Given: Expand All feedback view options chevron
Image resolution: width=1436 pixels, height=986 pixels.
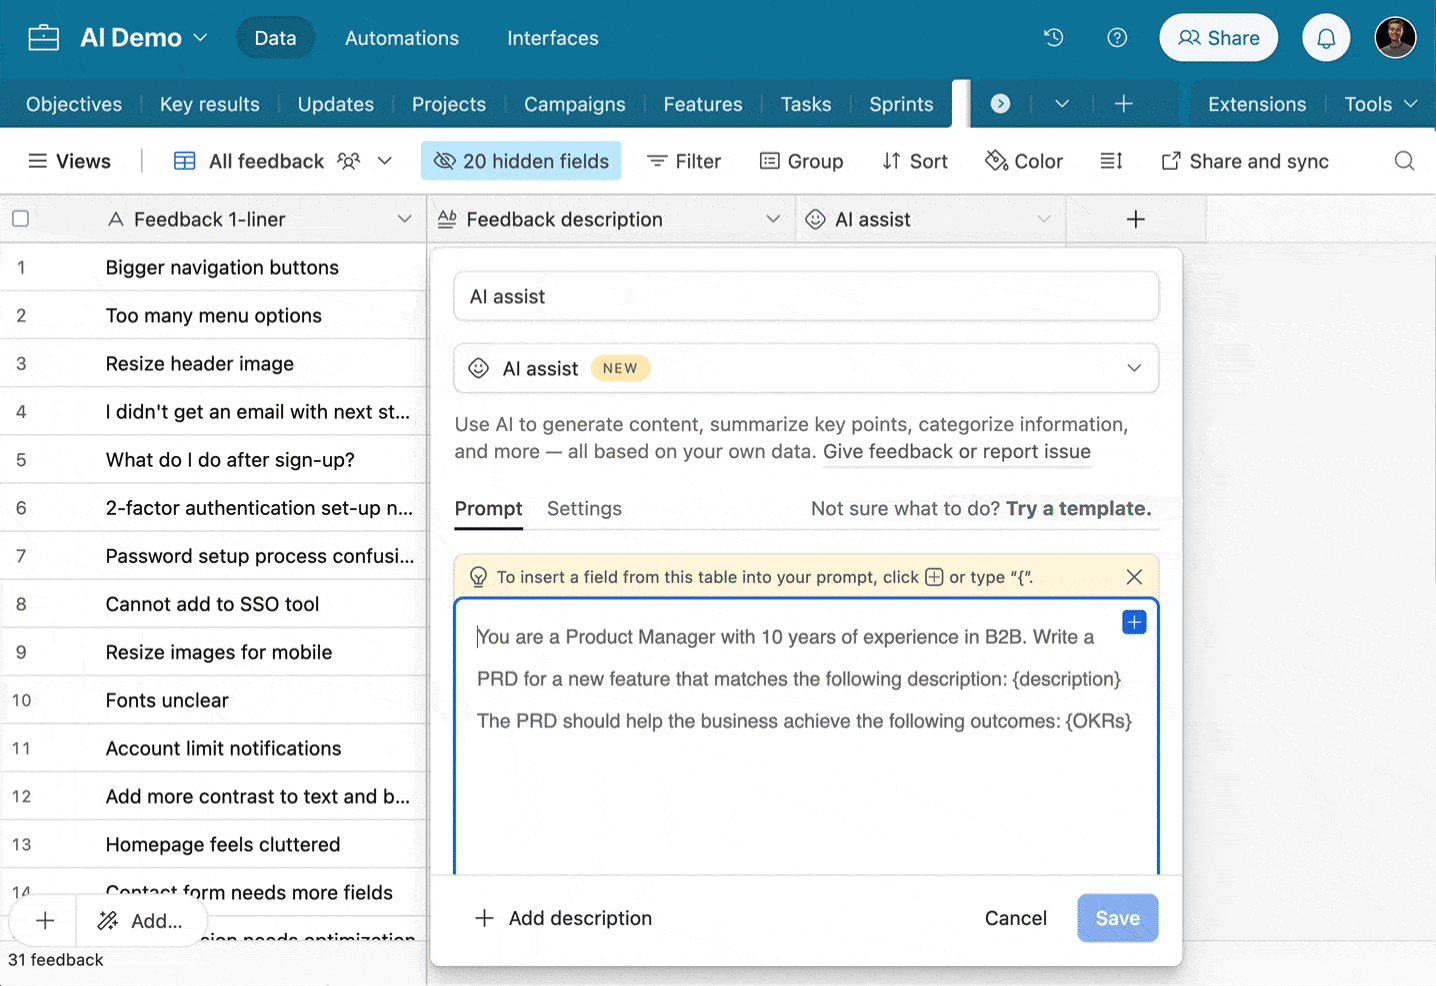Looking at the screenshot, I should coord(384,161).
